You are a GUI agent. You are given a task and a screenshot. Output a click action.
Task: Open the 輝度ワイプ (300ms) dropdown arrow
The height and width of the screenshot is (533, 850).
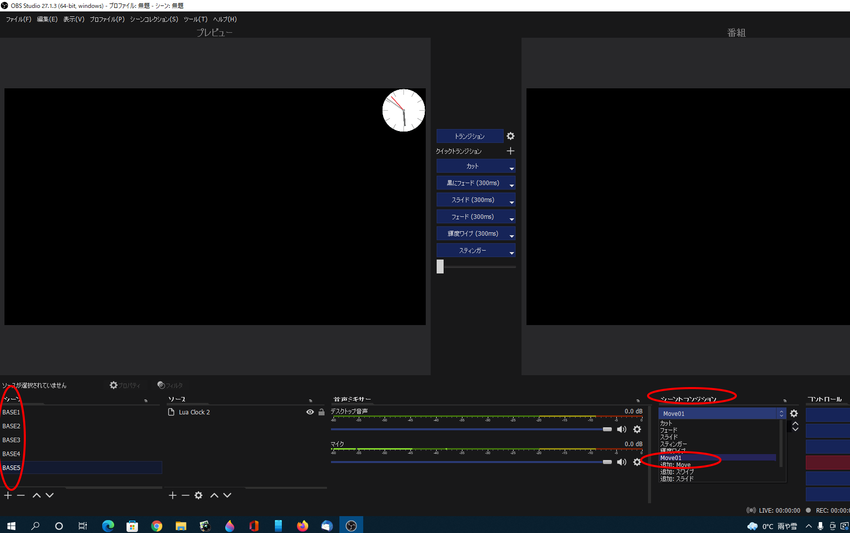(511, 235)
